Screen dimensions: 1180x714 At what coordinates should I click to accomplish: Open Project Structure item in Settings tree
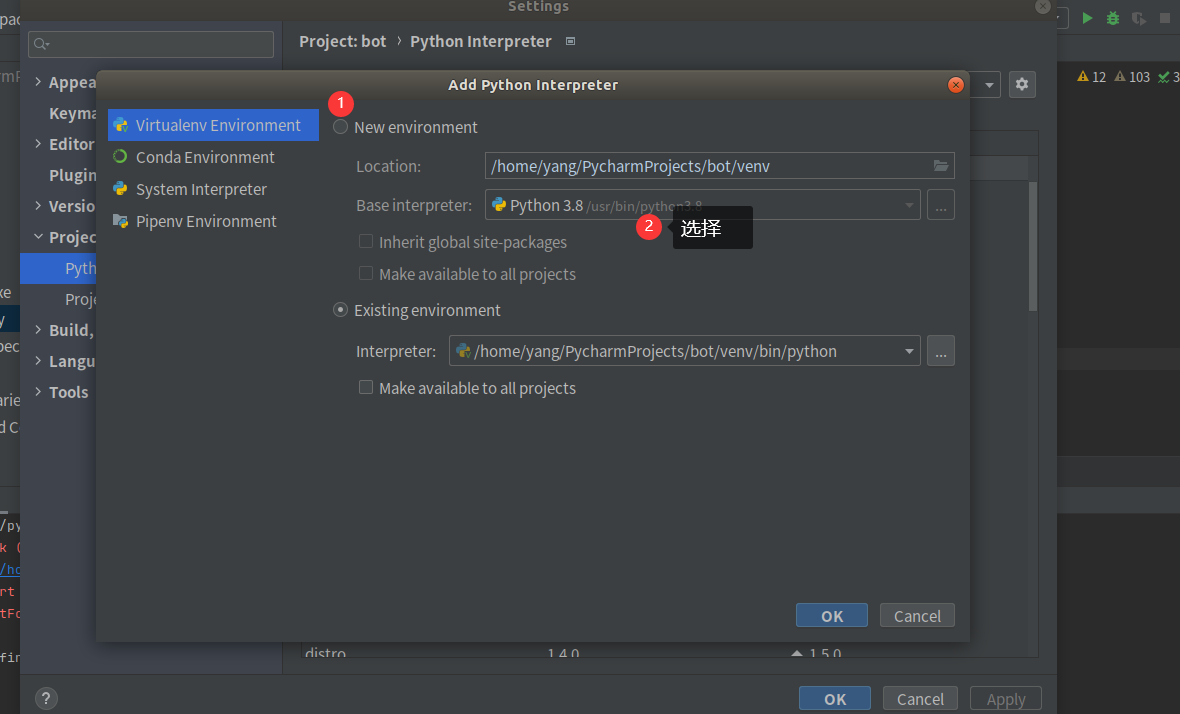click(80, 299)
